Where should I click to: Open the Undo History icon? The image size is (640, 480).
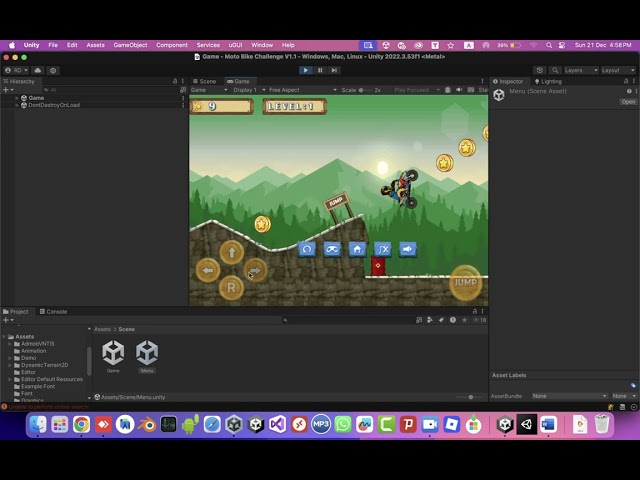[x=540, y=70]
